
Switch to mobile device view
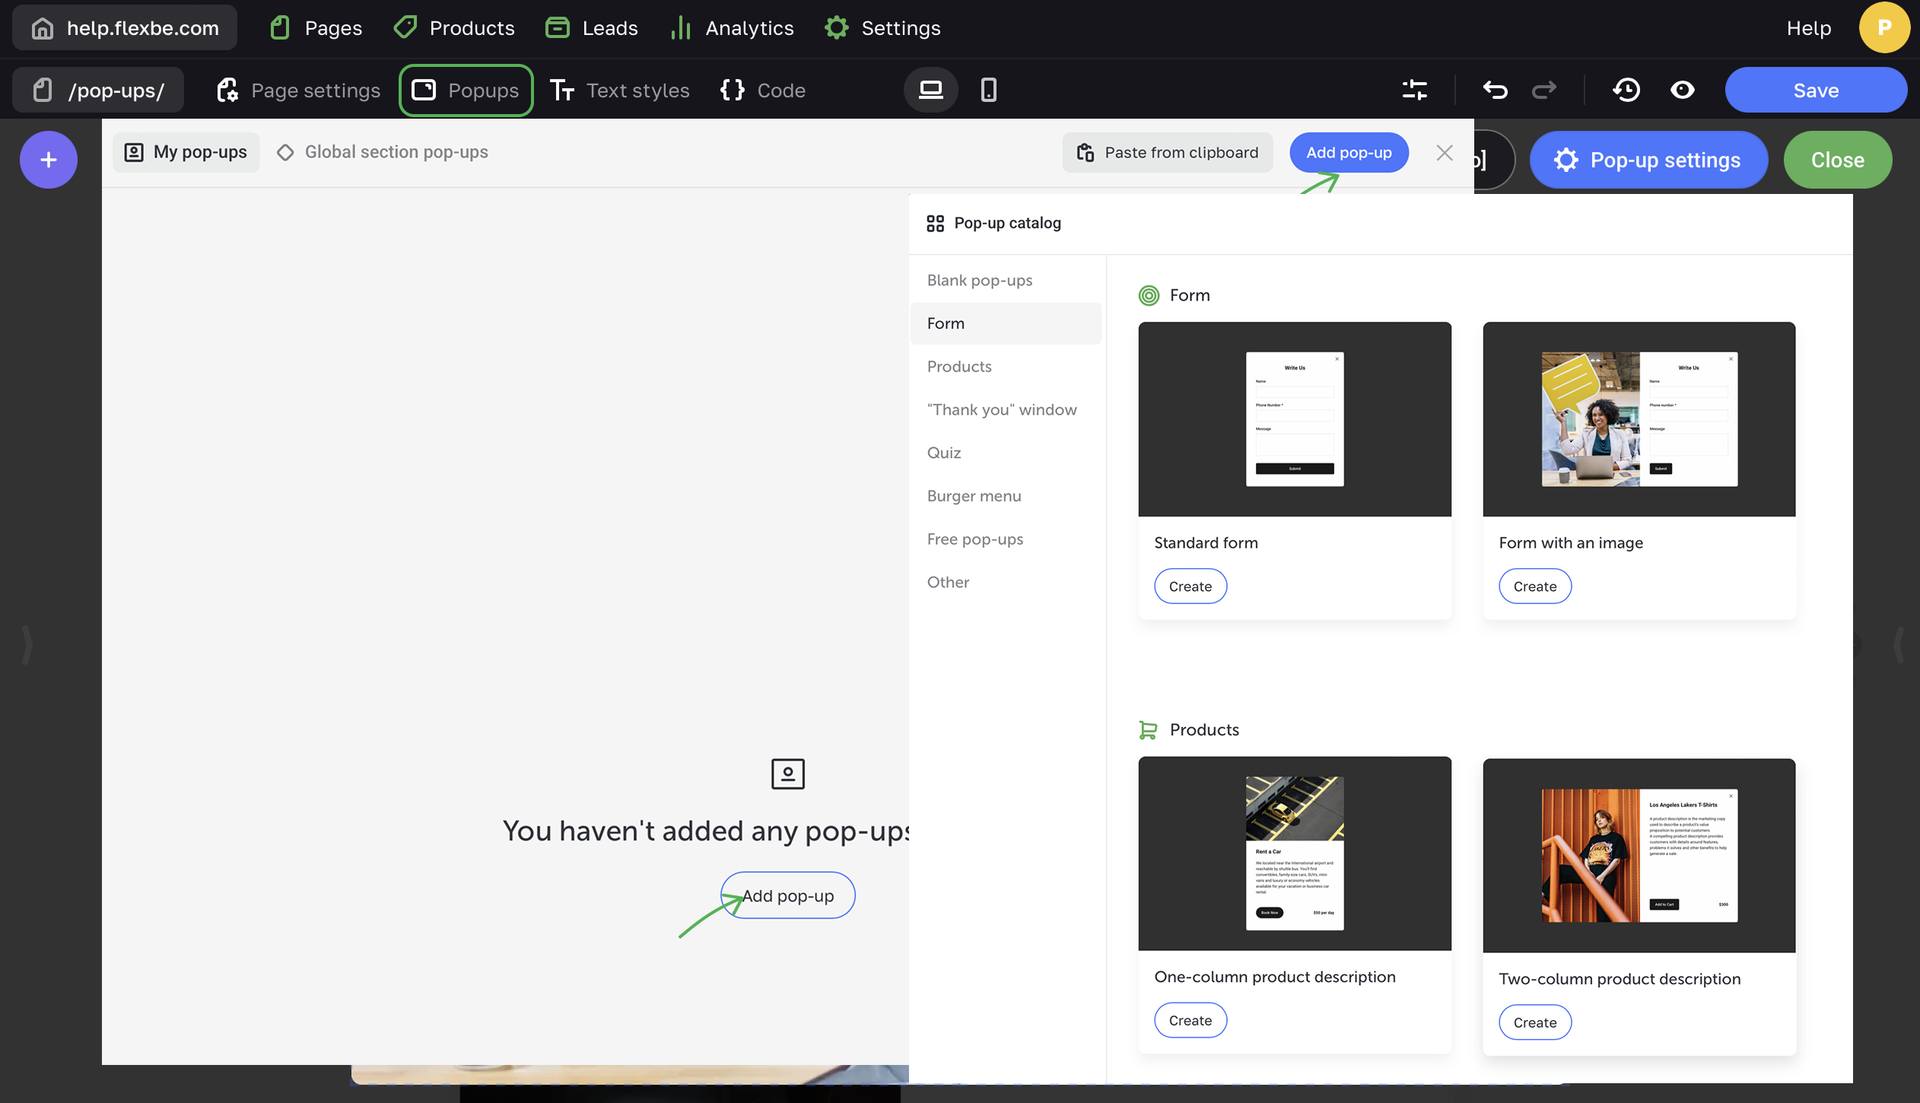pyautogui.click(x=988, y=90)
